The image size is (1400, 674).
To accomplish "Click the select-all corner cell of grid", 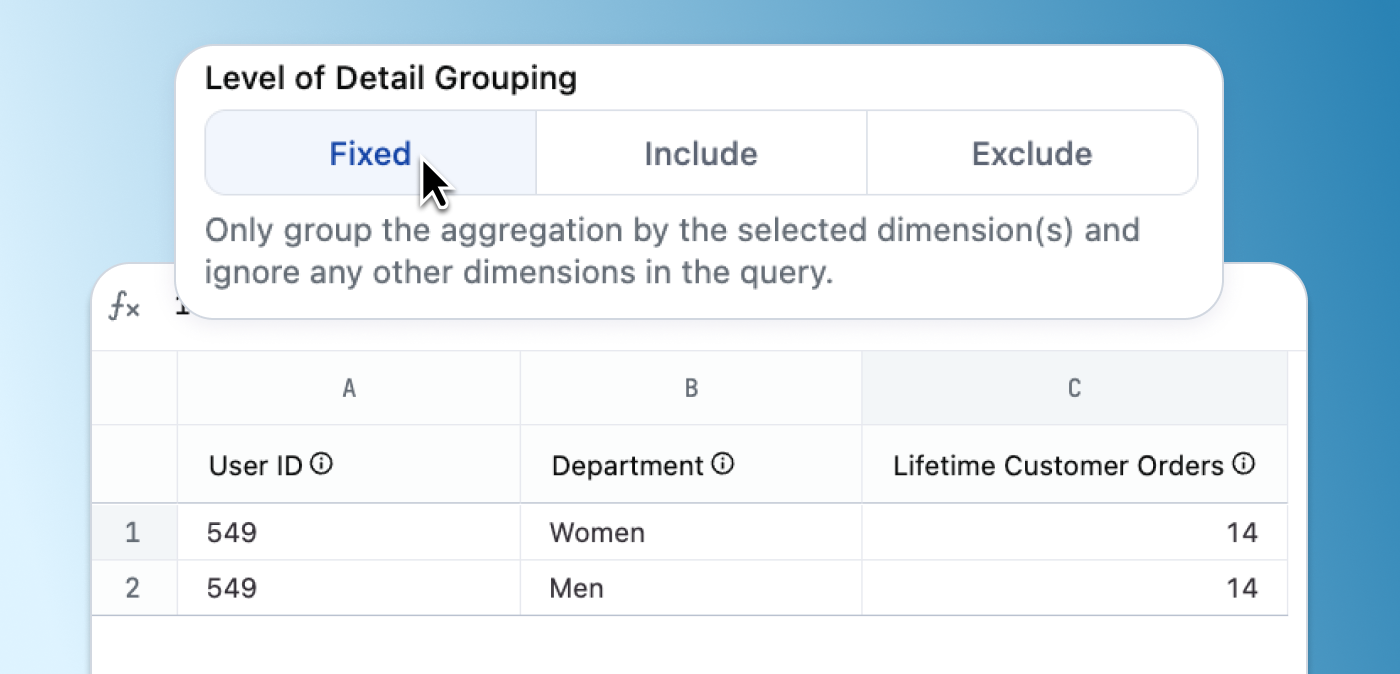I will pyautogui.click(x=134, y=389).
